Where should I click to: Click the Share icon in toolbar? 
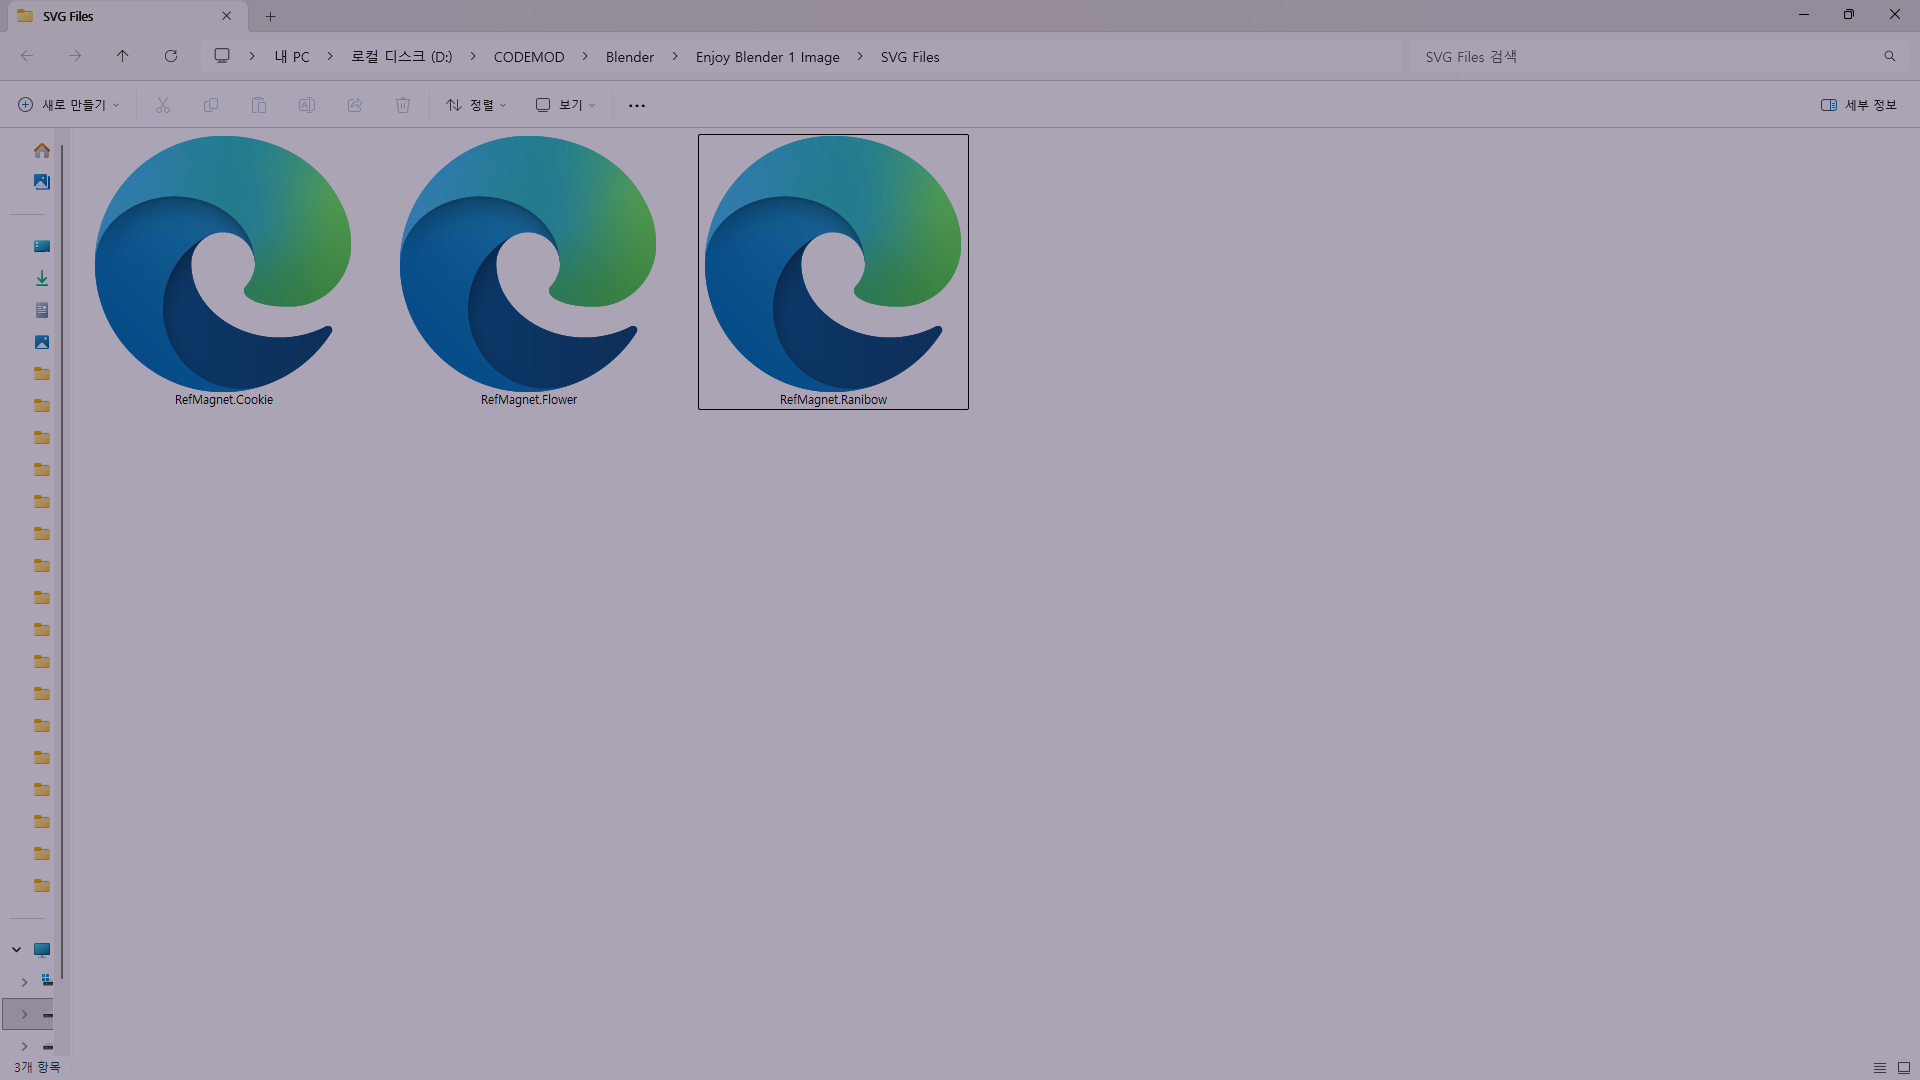[x=355, y=105]
